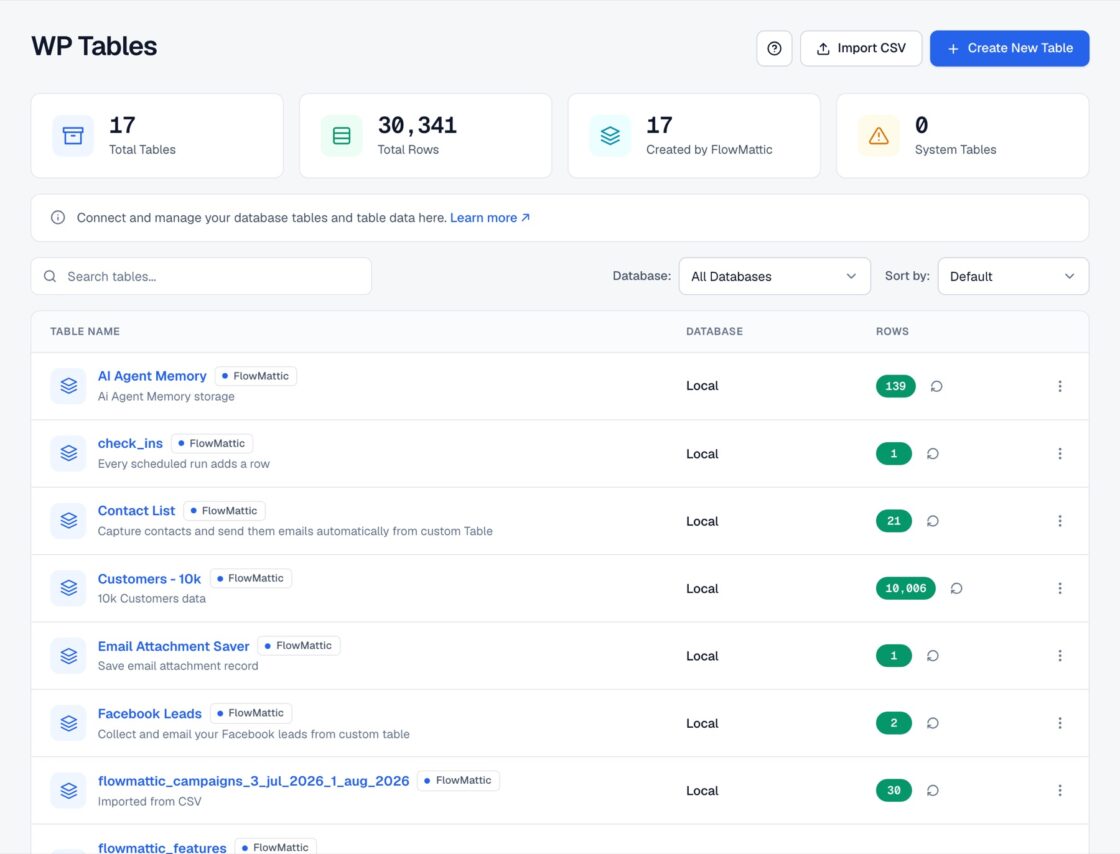Open the check_ins table link

point(130,443)
